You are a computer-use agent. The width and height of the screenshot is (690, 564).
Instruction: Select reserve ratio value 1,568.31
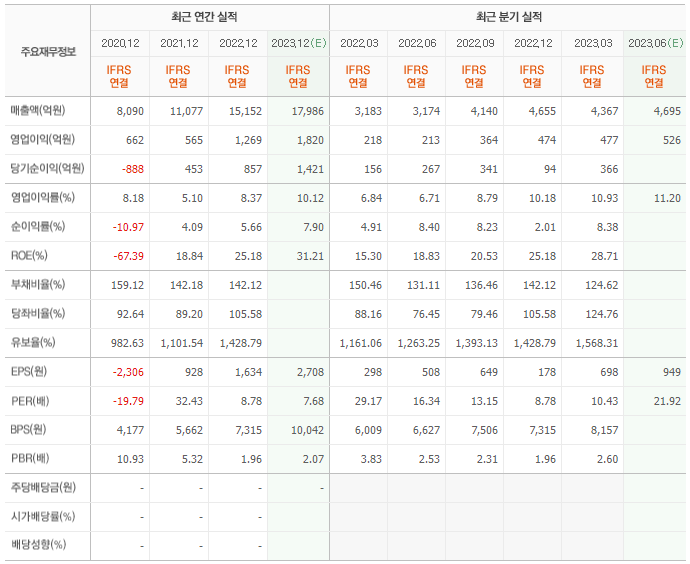coord(597,344)
